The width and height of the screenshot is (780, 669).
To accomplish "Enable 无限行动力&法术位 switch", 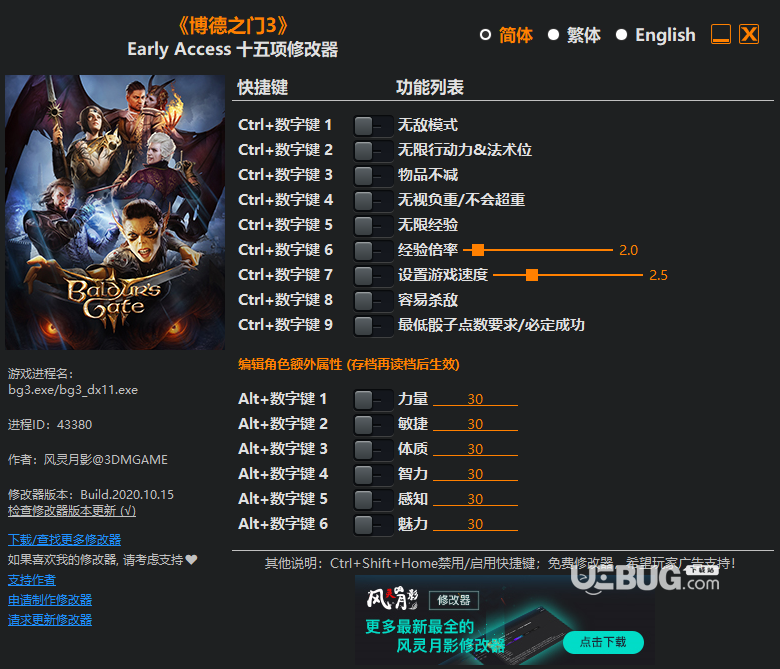I will click(x=373, y=151).
